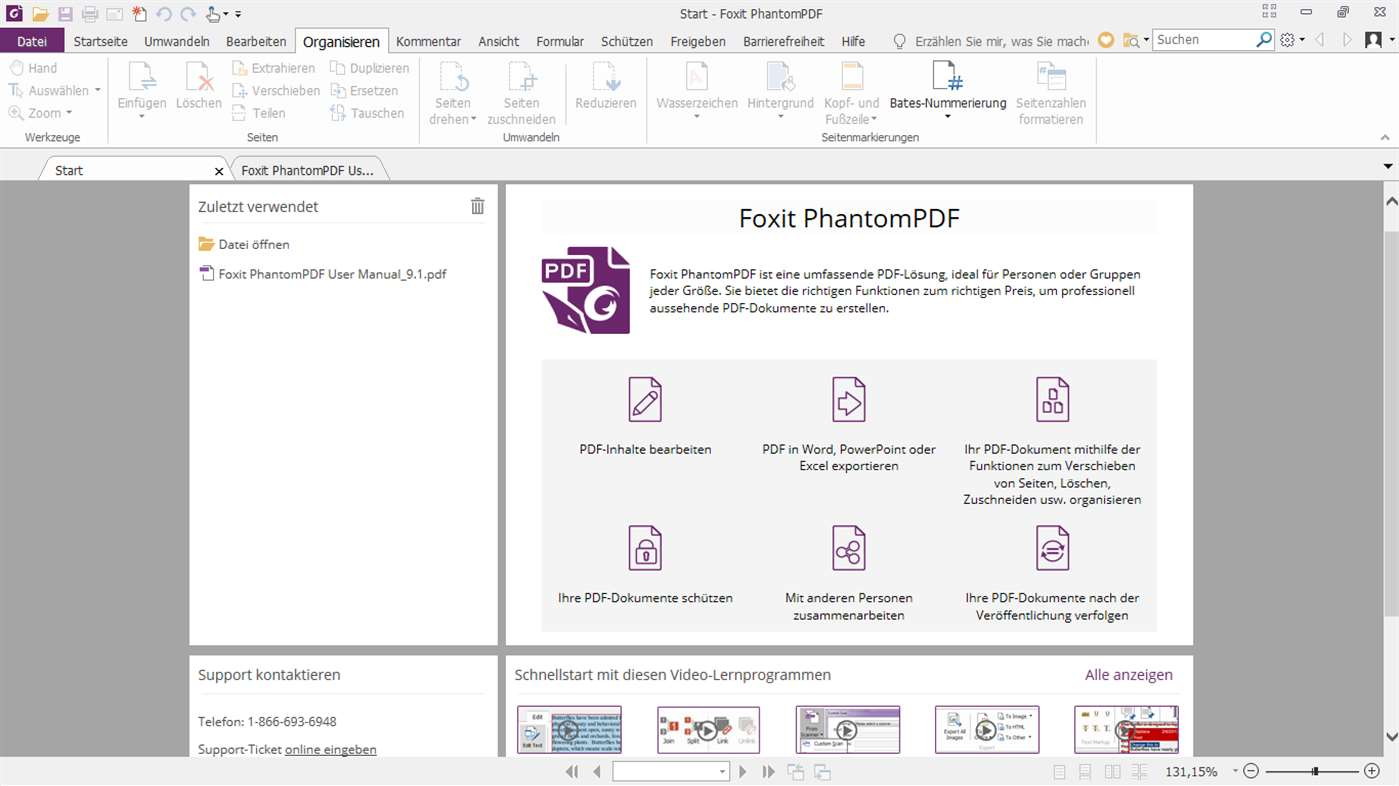1399x786 pixels.
Task: Open the page number combo box in status bar
Action: 722,772
